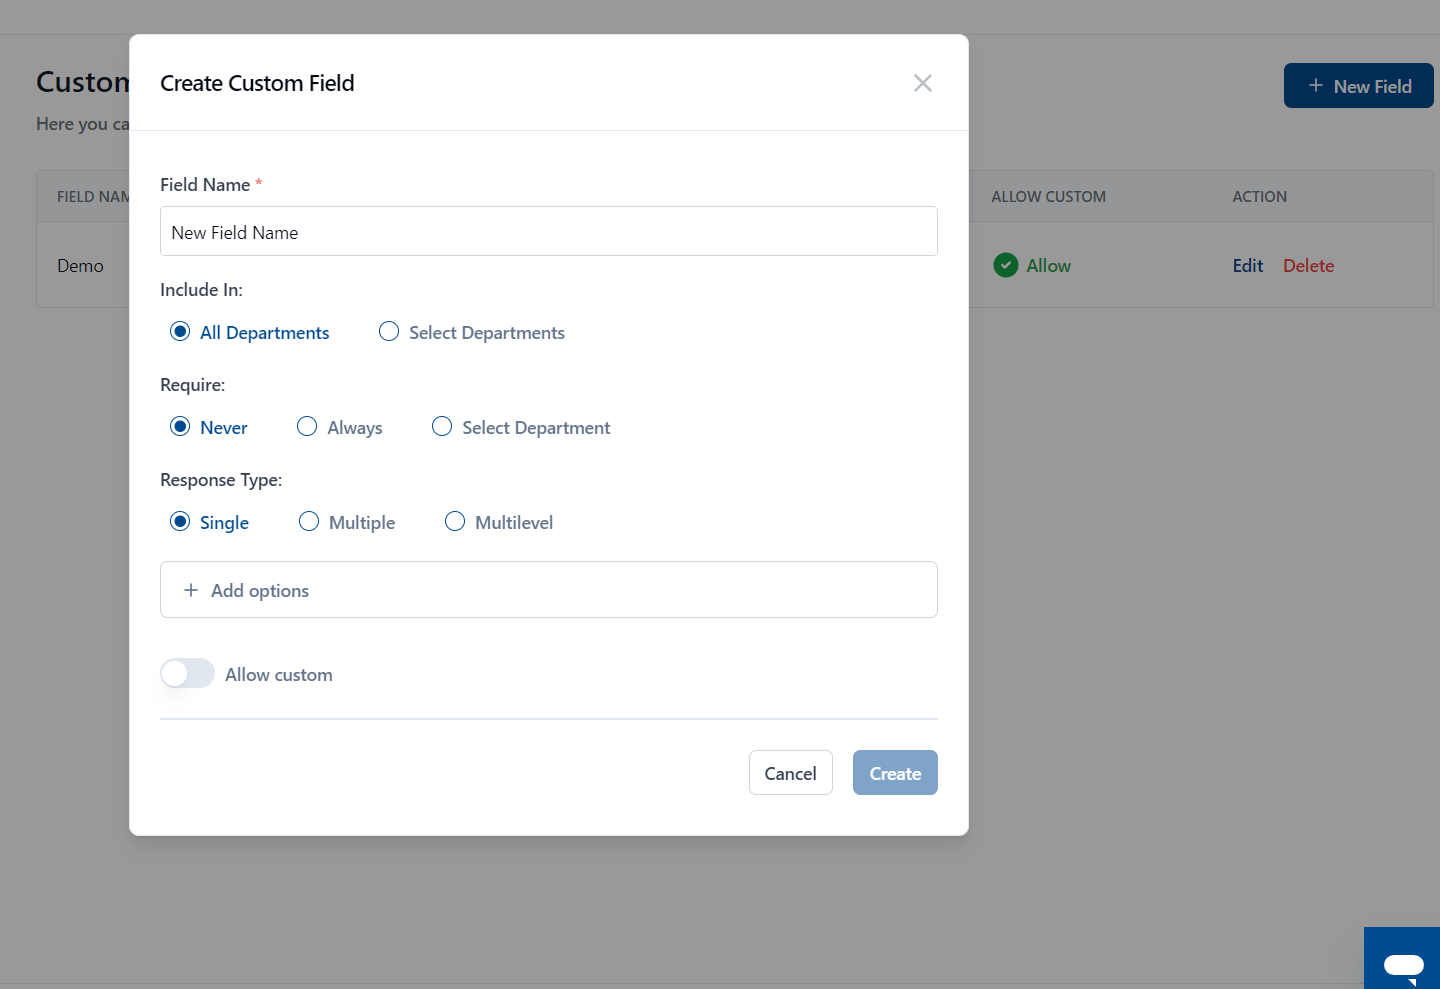Select Multiple response type

(x=309, y=522)
